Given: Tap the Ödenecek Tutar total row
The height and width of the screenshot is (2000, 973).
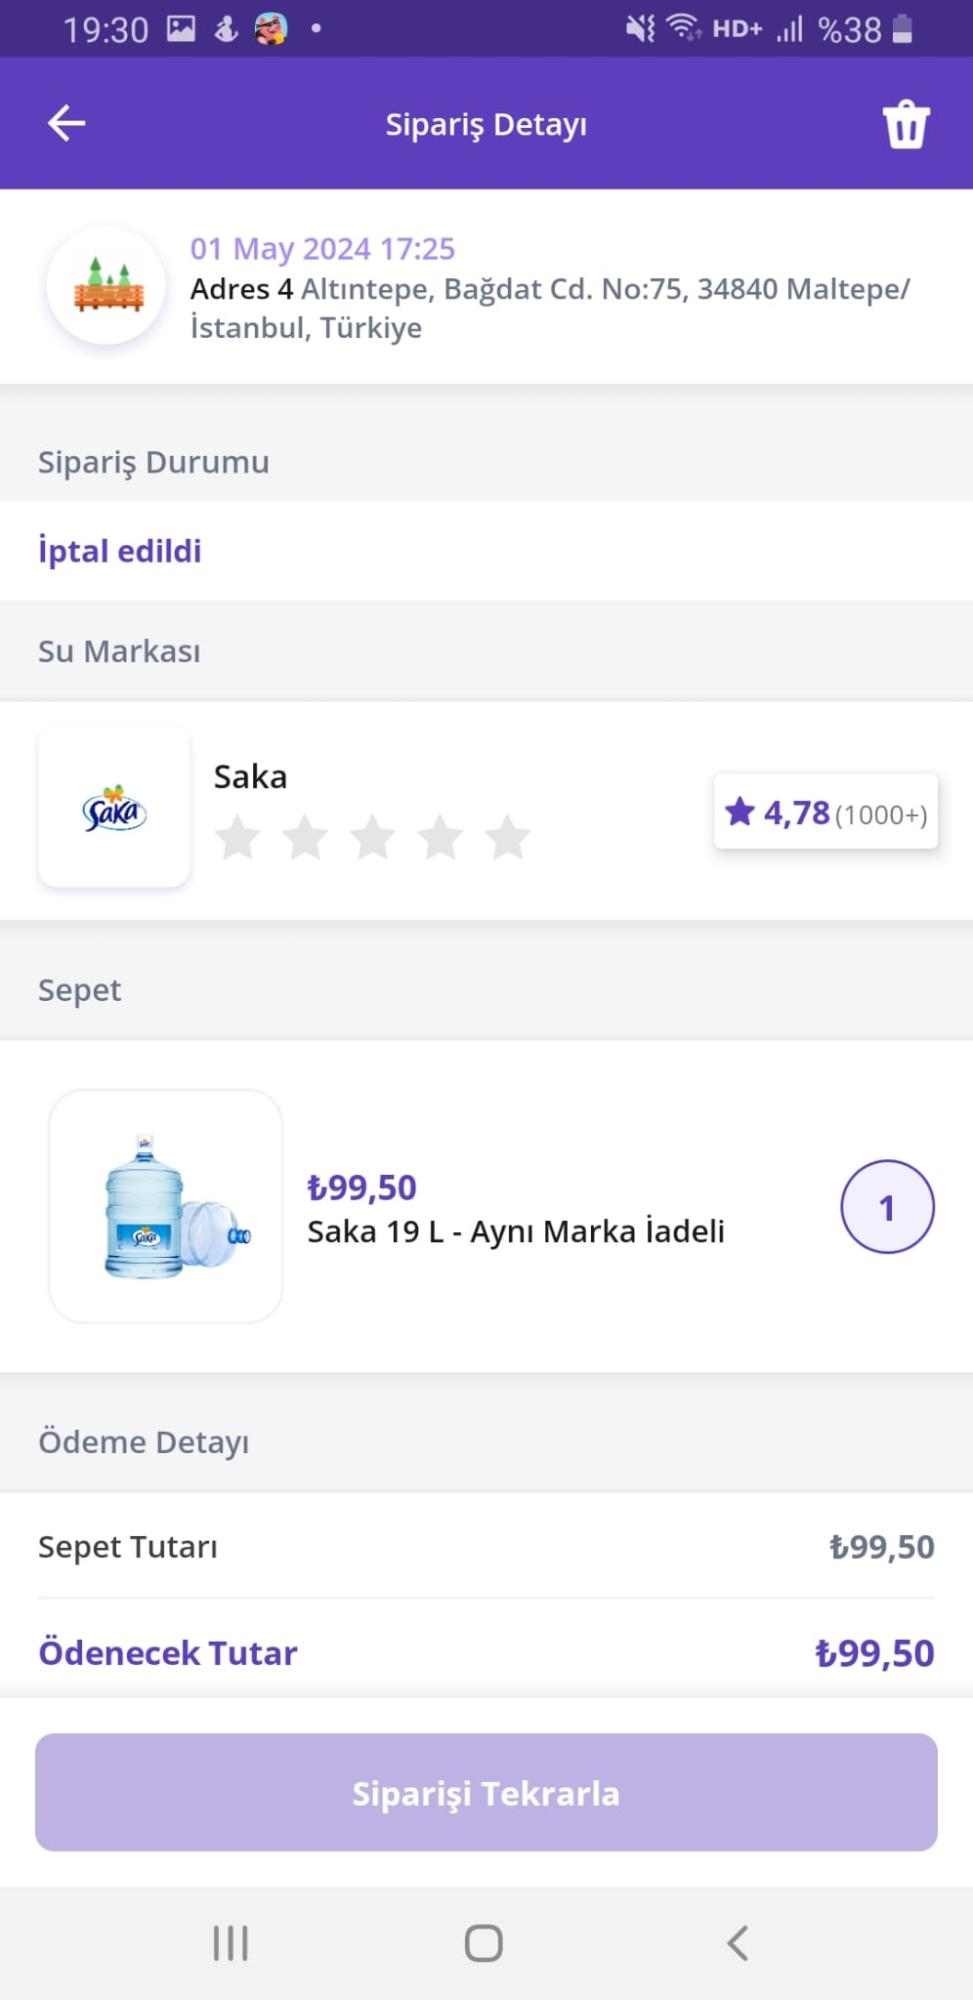Looking at the screenshot, I should pos(486,1653).
